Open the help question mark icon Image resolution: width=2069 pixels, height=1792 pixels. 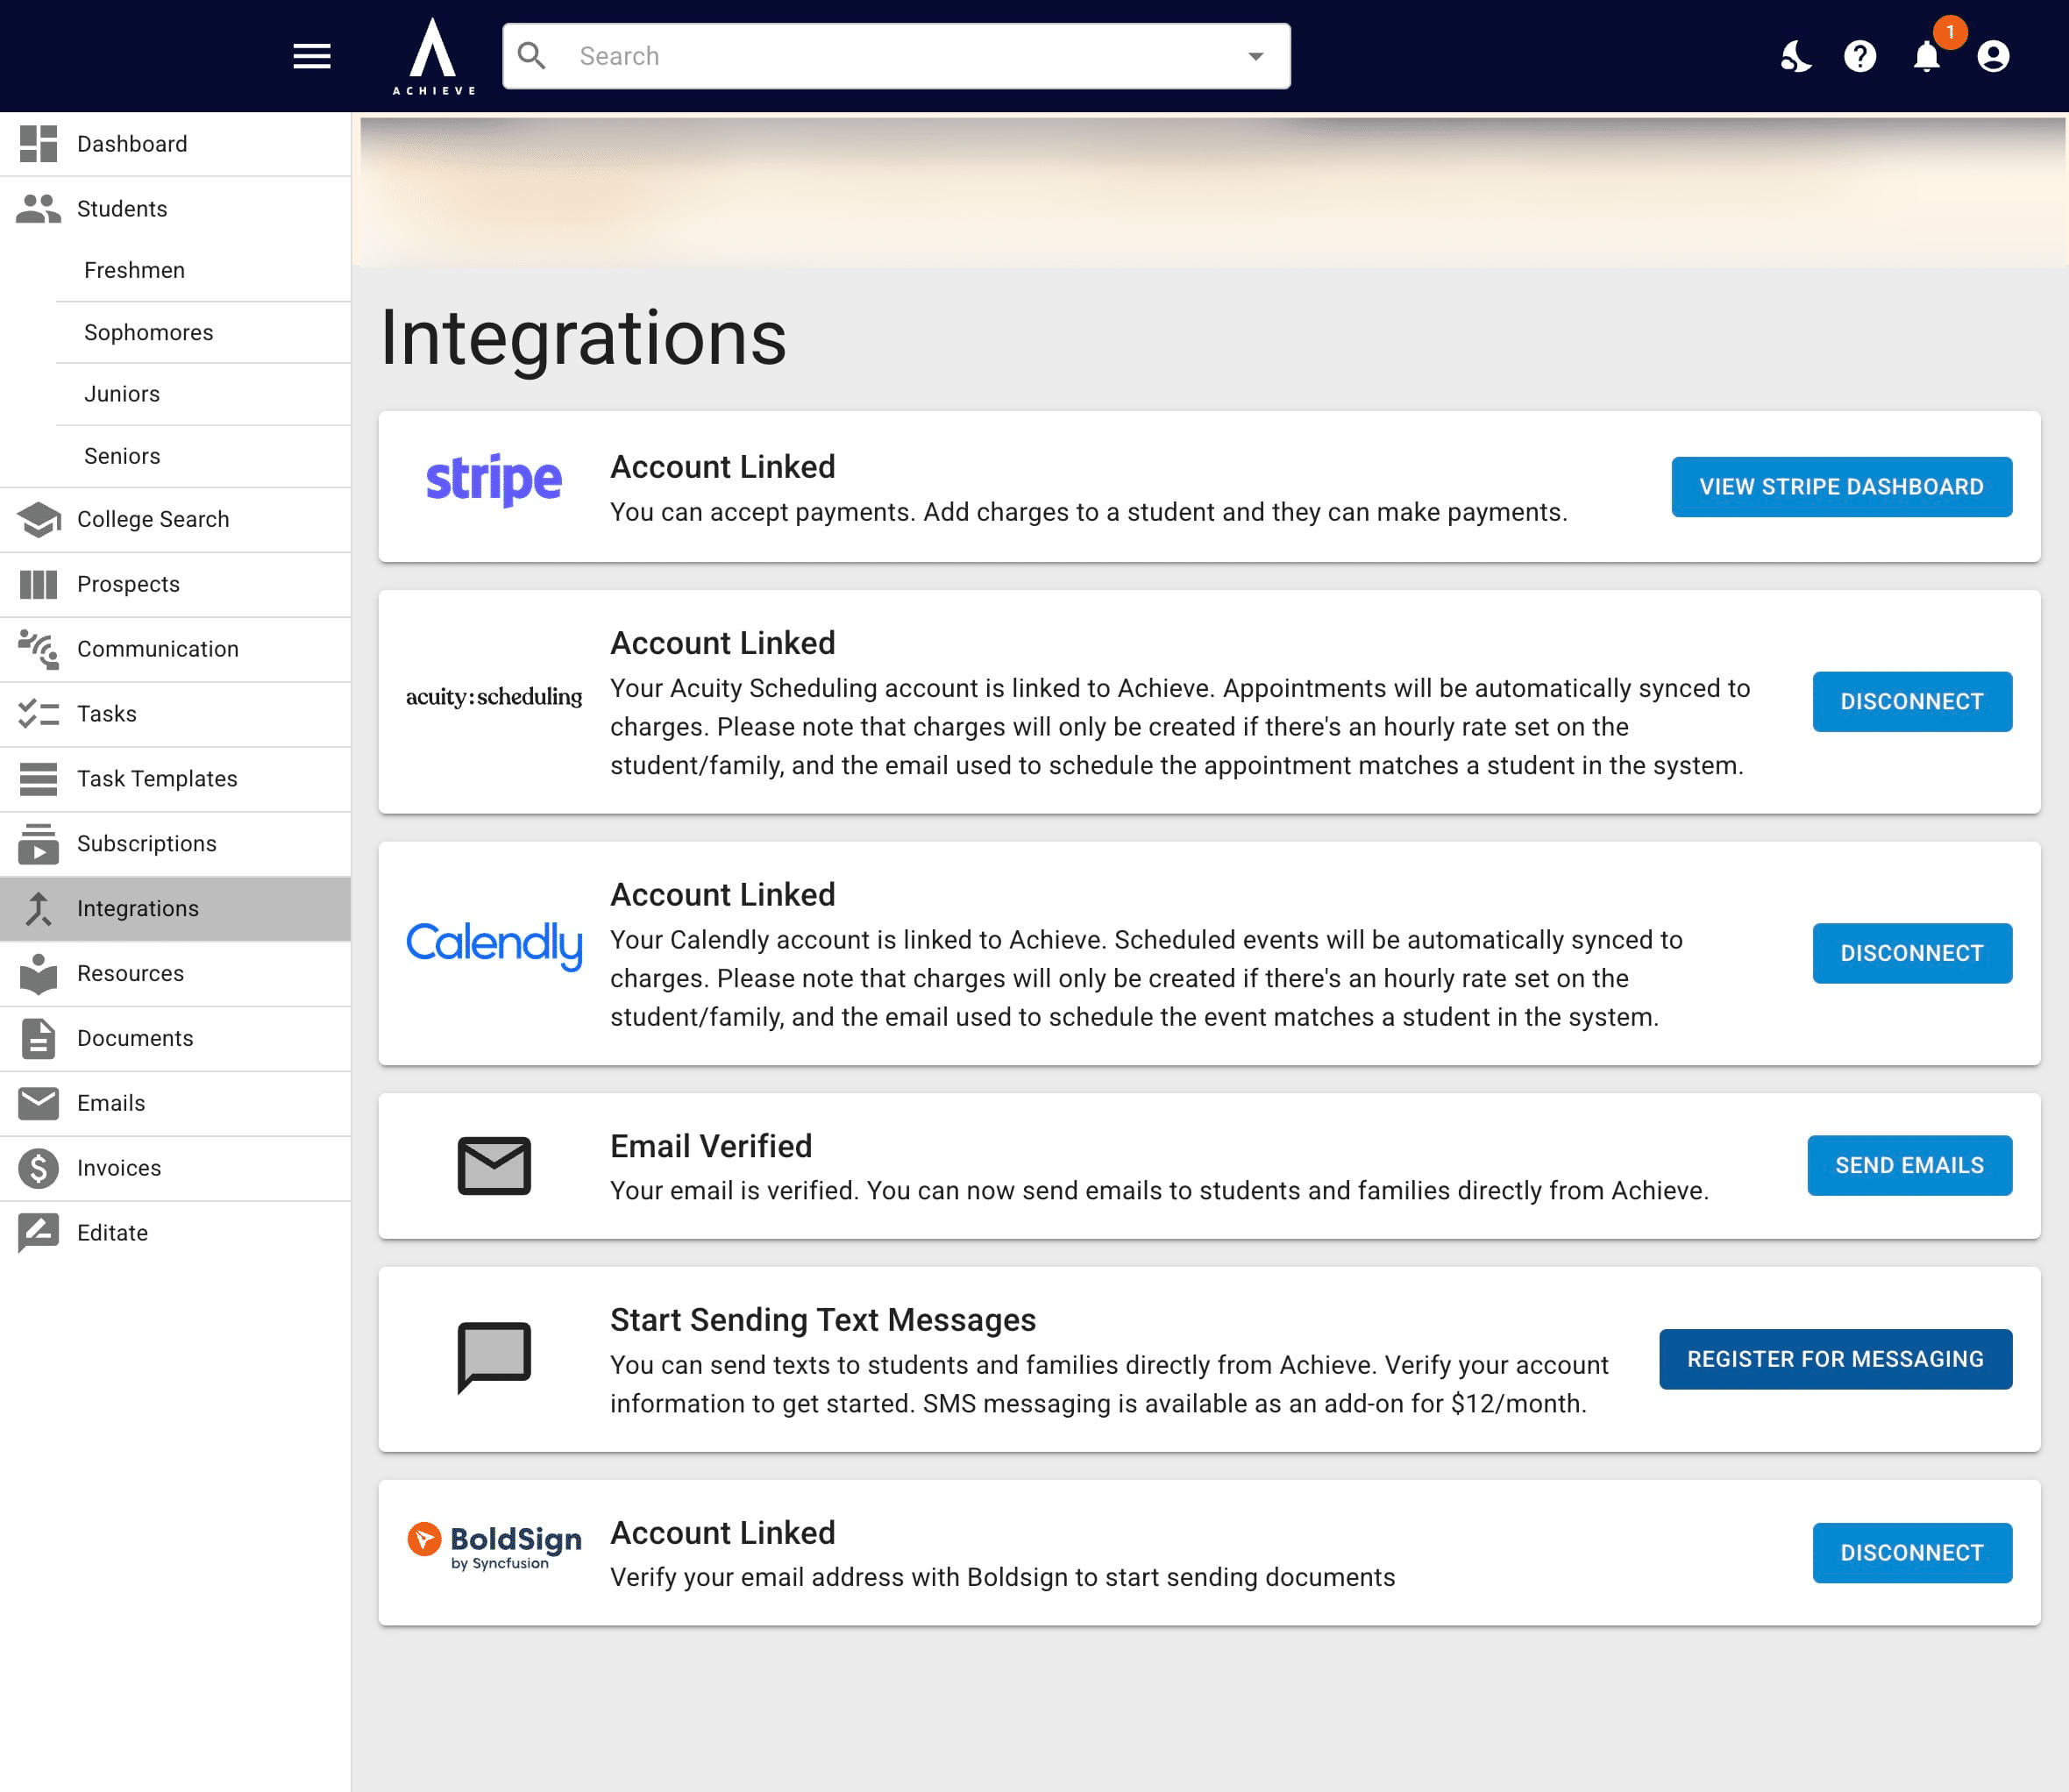click(1860, 56)
